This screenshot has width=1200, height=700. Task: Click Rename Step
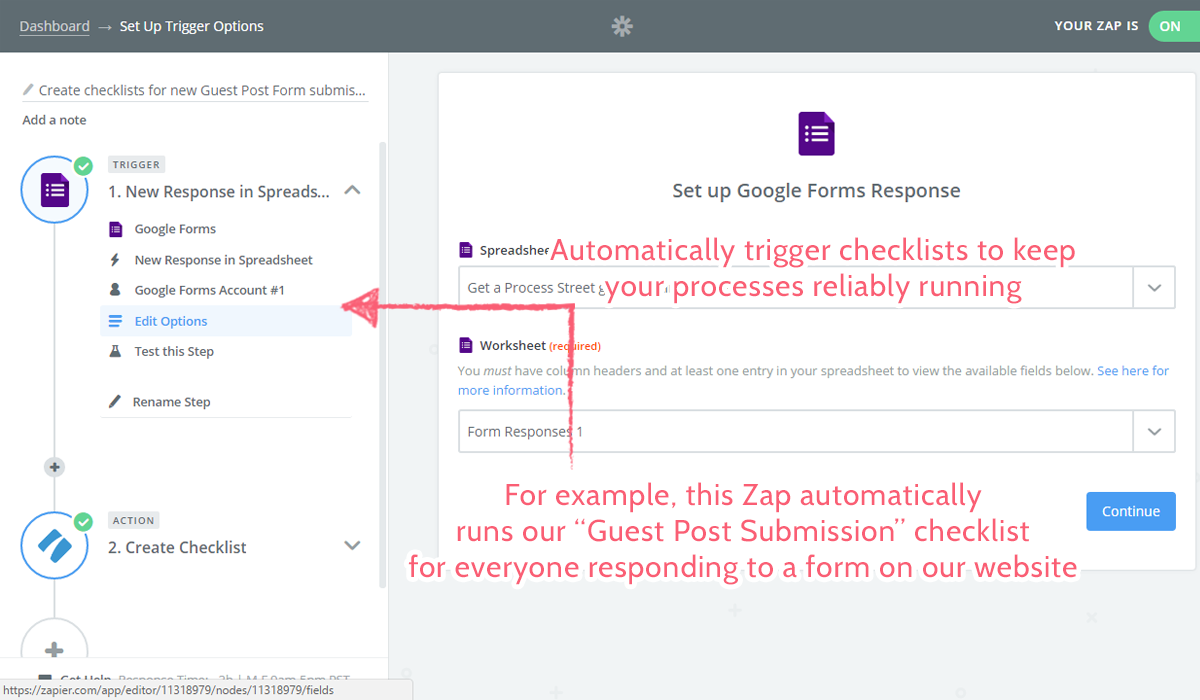point(171,402)
